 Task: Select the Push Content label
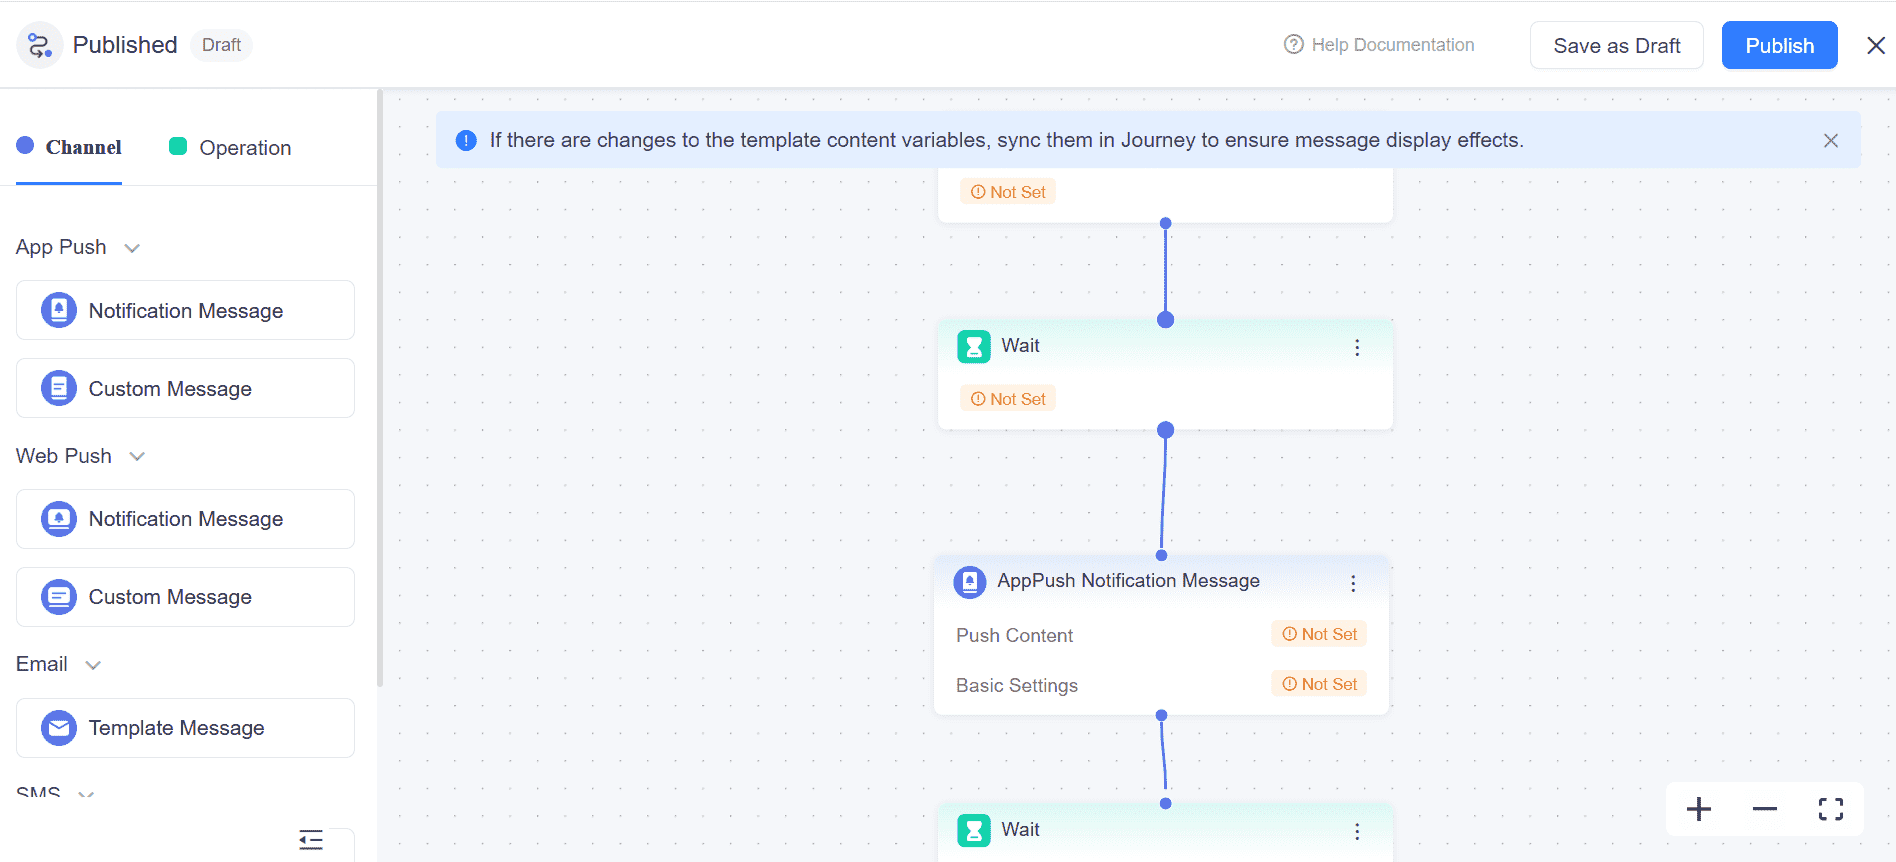pos(1014,636)
